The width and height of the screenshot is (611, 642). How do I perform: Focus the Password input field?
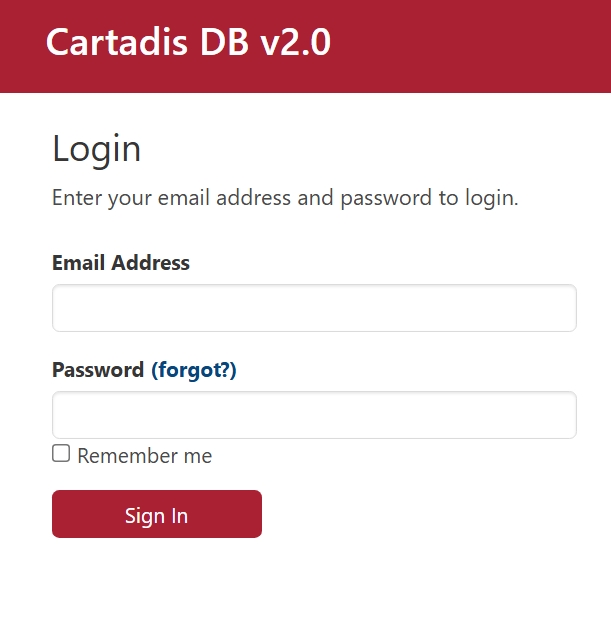click(x=314, y=415)
